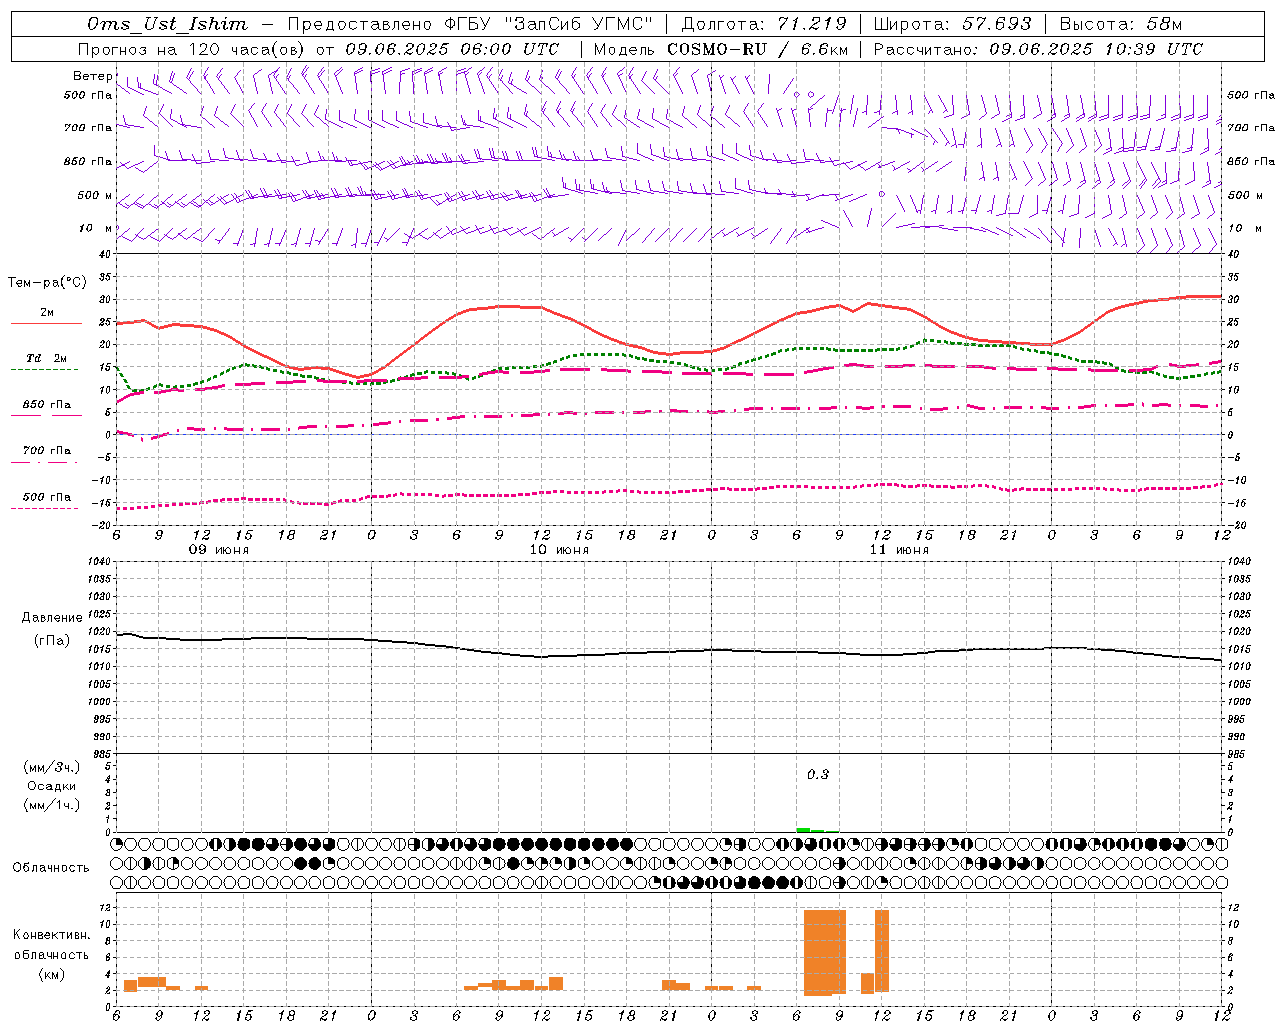Viewport: 1280px width, 1024px height.
Task: Select the Высота: 58м text
Action: [x=1121, y=24]
